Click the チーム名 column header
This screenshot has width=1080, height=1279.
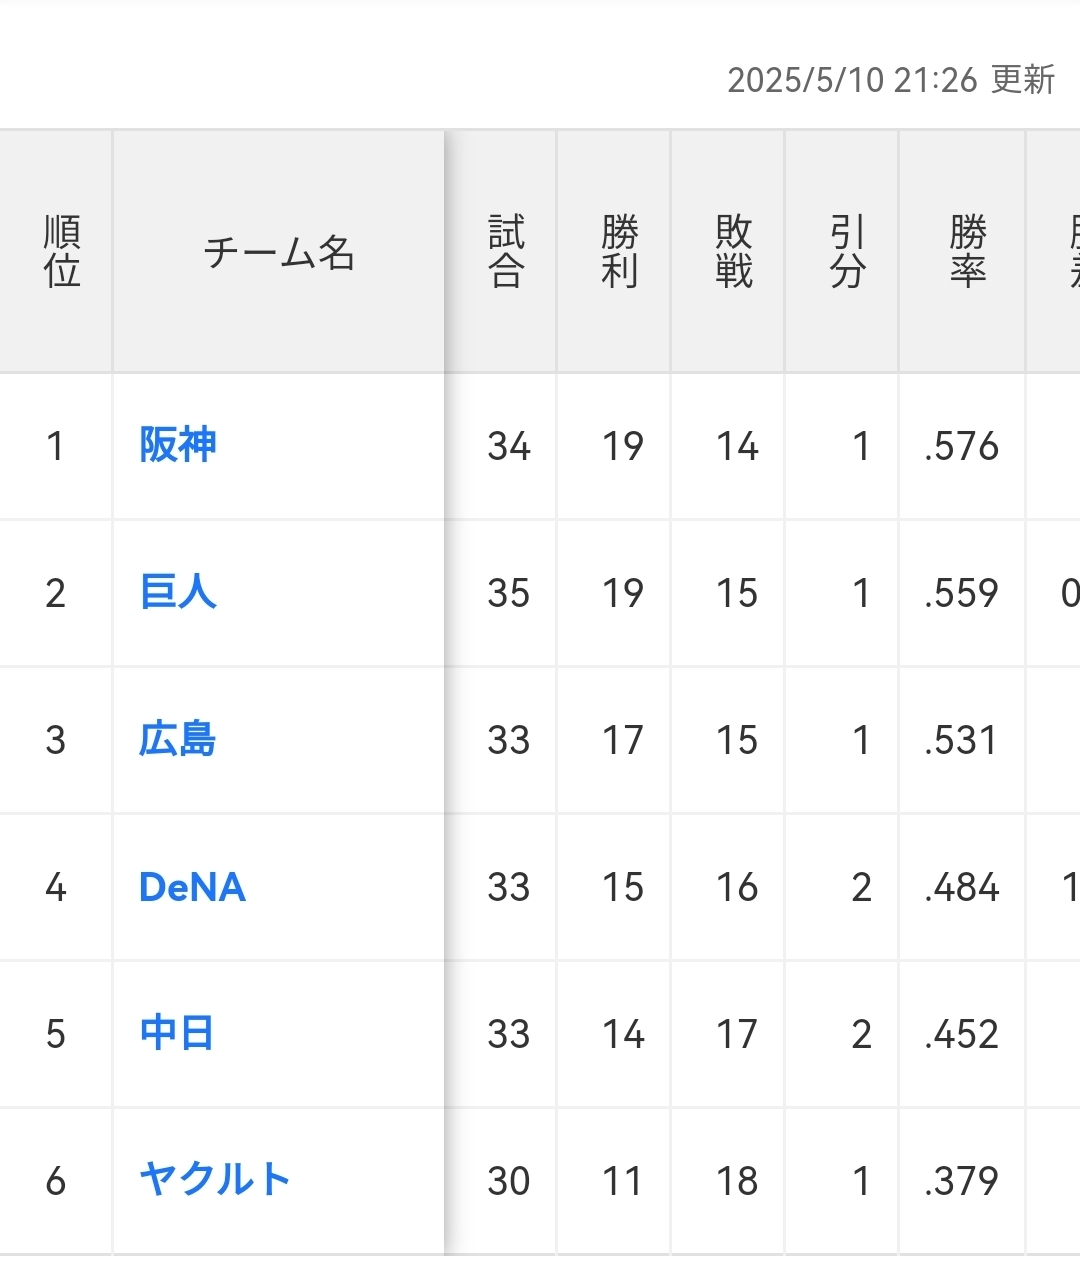click(x=279, y=253)
